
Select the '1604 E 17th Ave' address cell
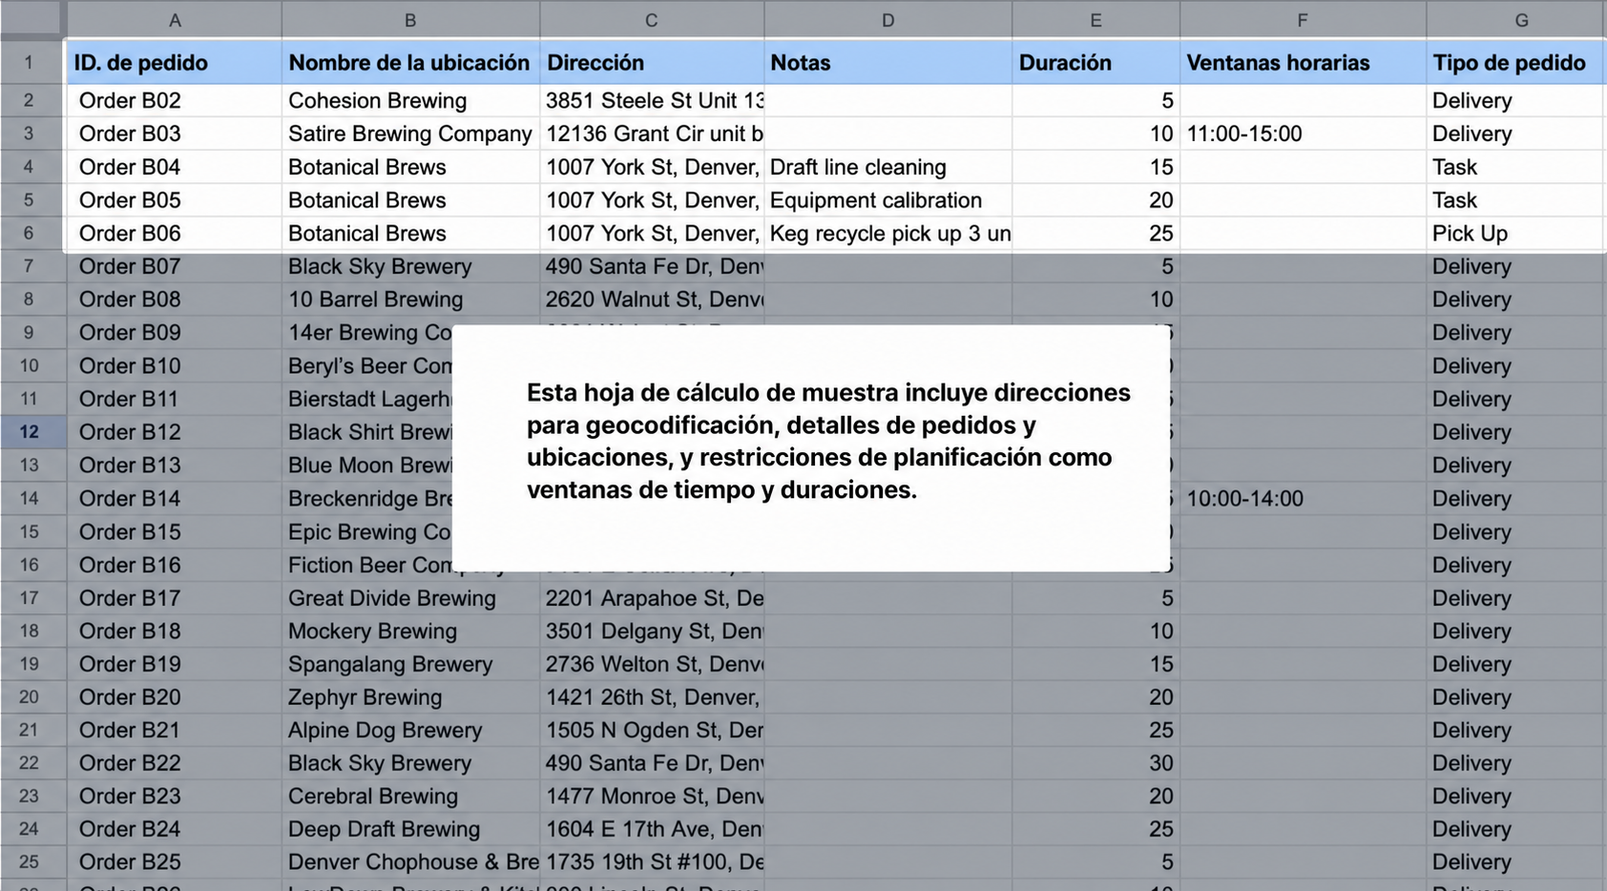point(651,829)
